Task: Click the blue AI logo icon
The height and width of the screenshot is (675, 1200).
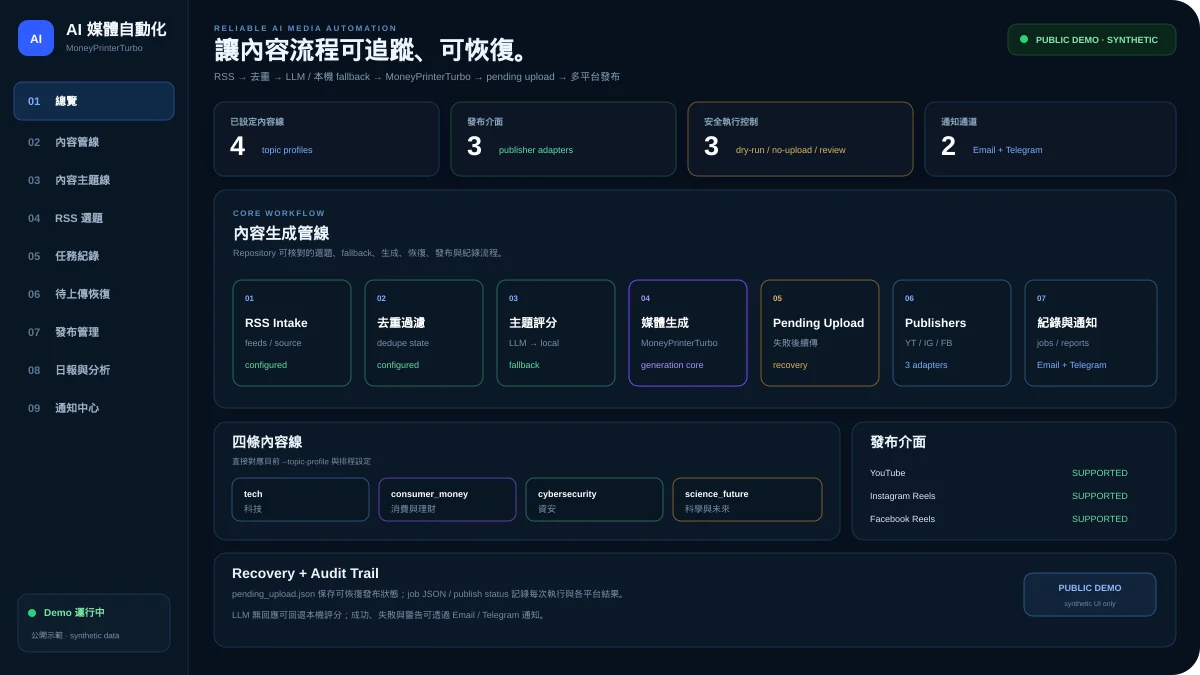Action: click(x=36, y=38)
